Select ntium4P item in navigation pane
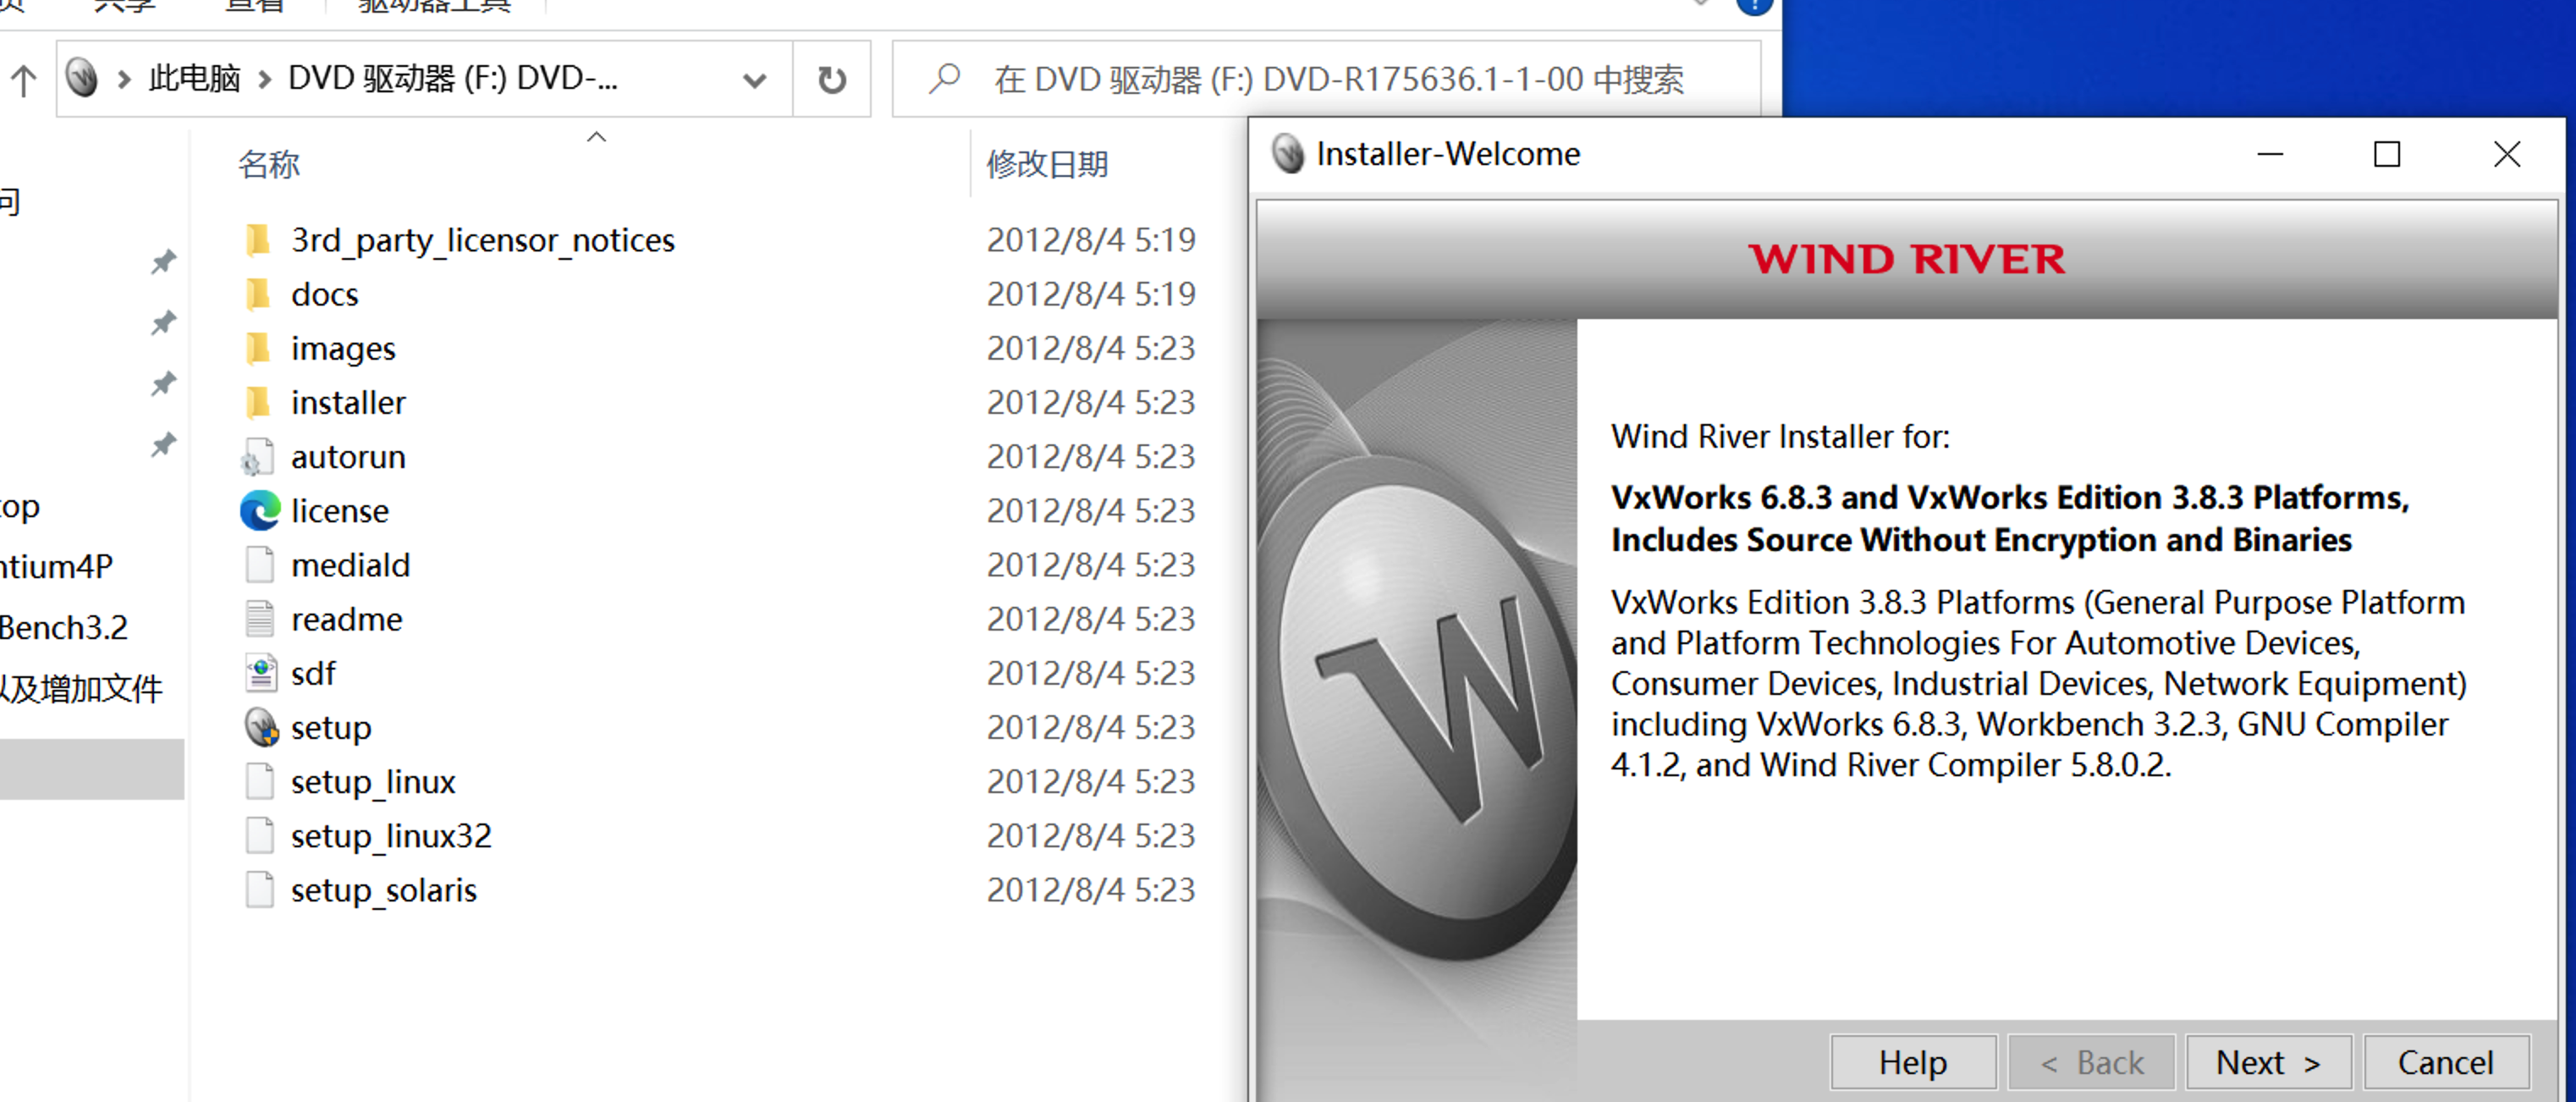The height and width of the screenshot is (1102, 2576). pos(56,567)
